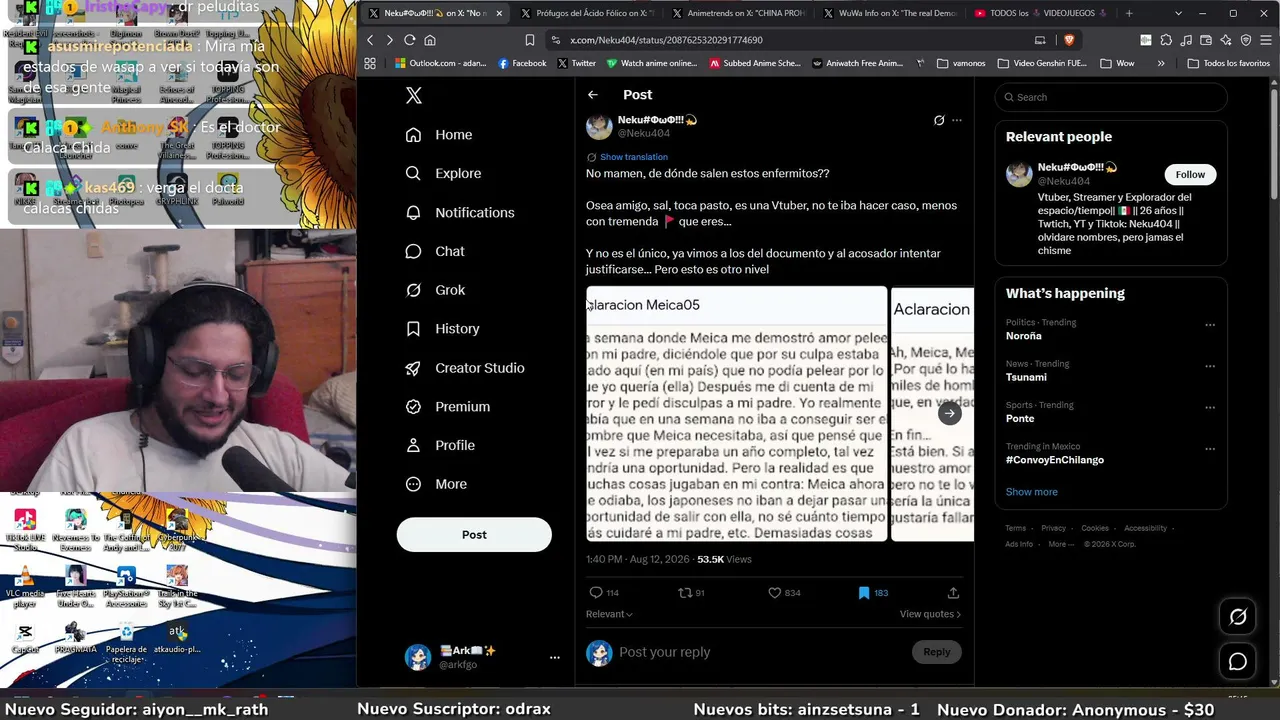Open the Aclaracion Meica05 image
The image size is (1280, 720).
coord(737,414)
